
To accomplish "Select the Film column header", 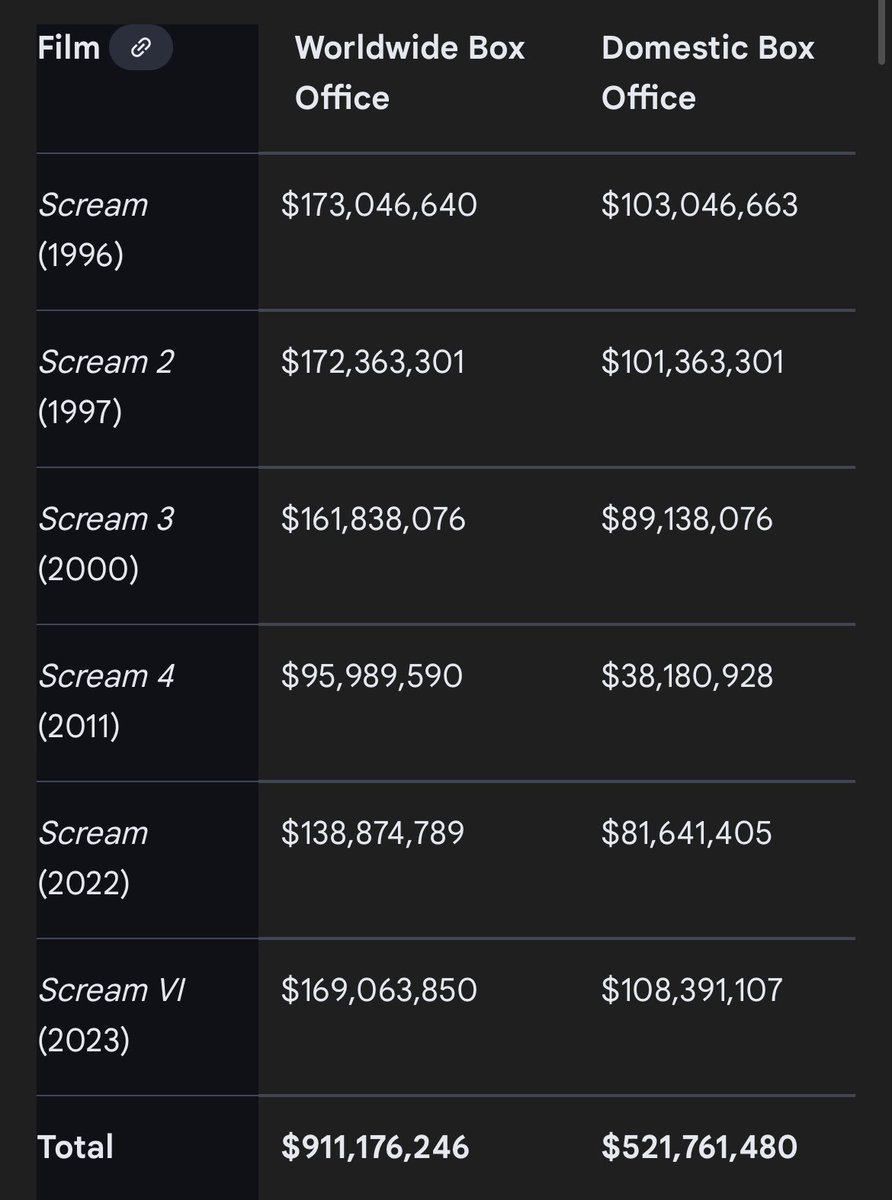I will pyautogui.click(x=69, y=48).
